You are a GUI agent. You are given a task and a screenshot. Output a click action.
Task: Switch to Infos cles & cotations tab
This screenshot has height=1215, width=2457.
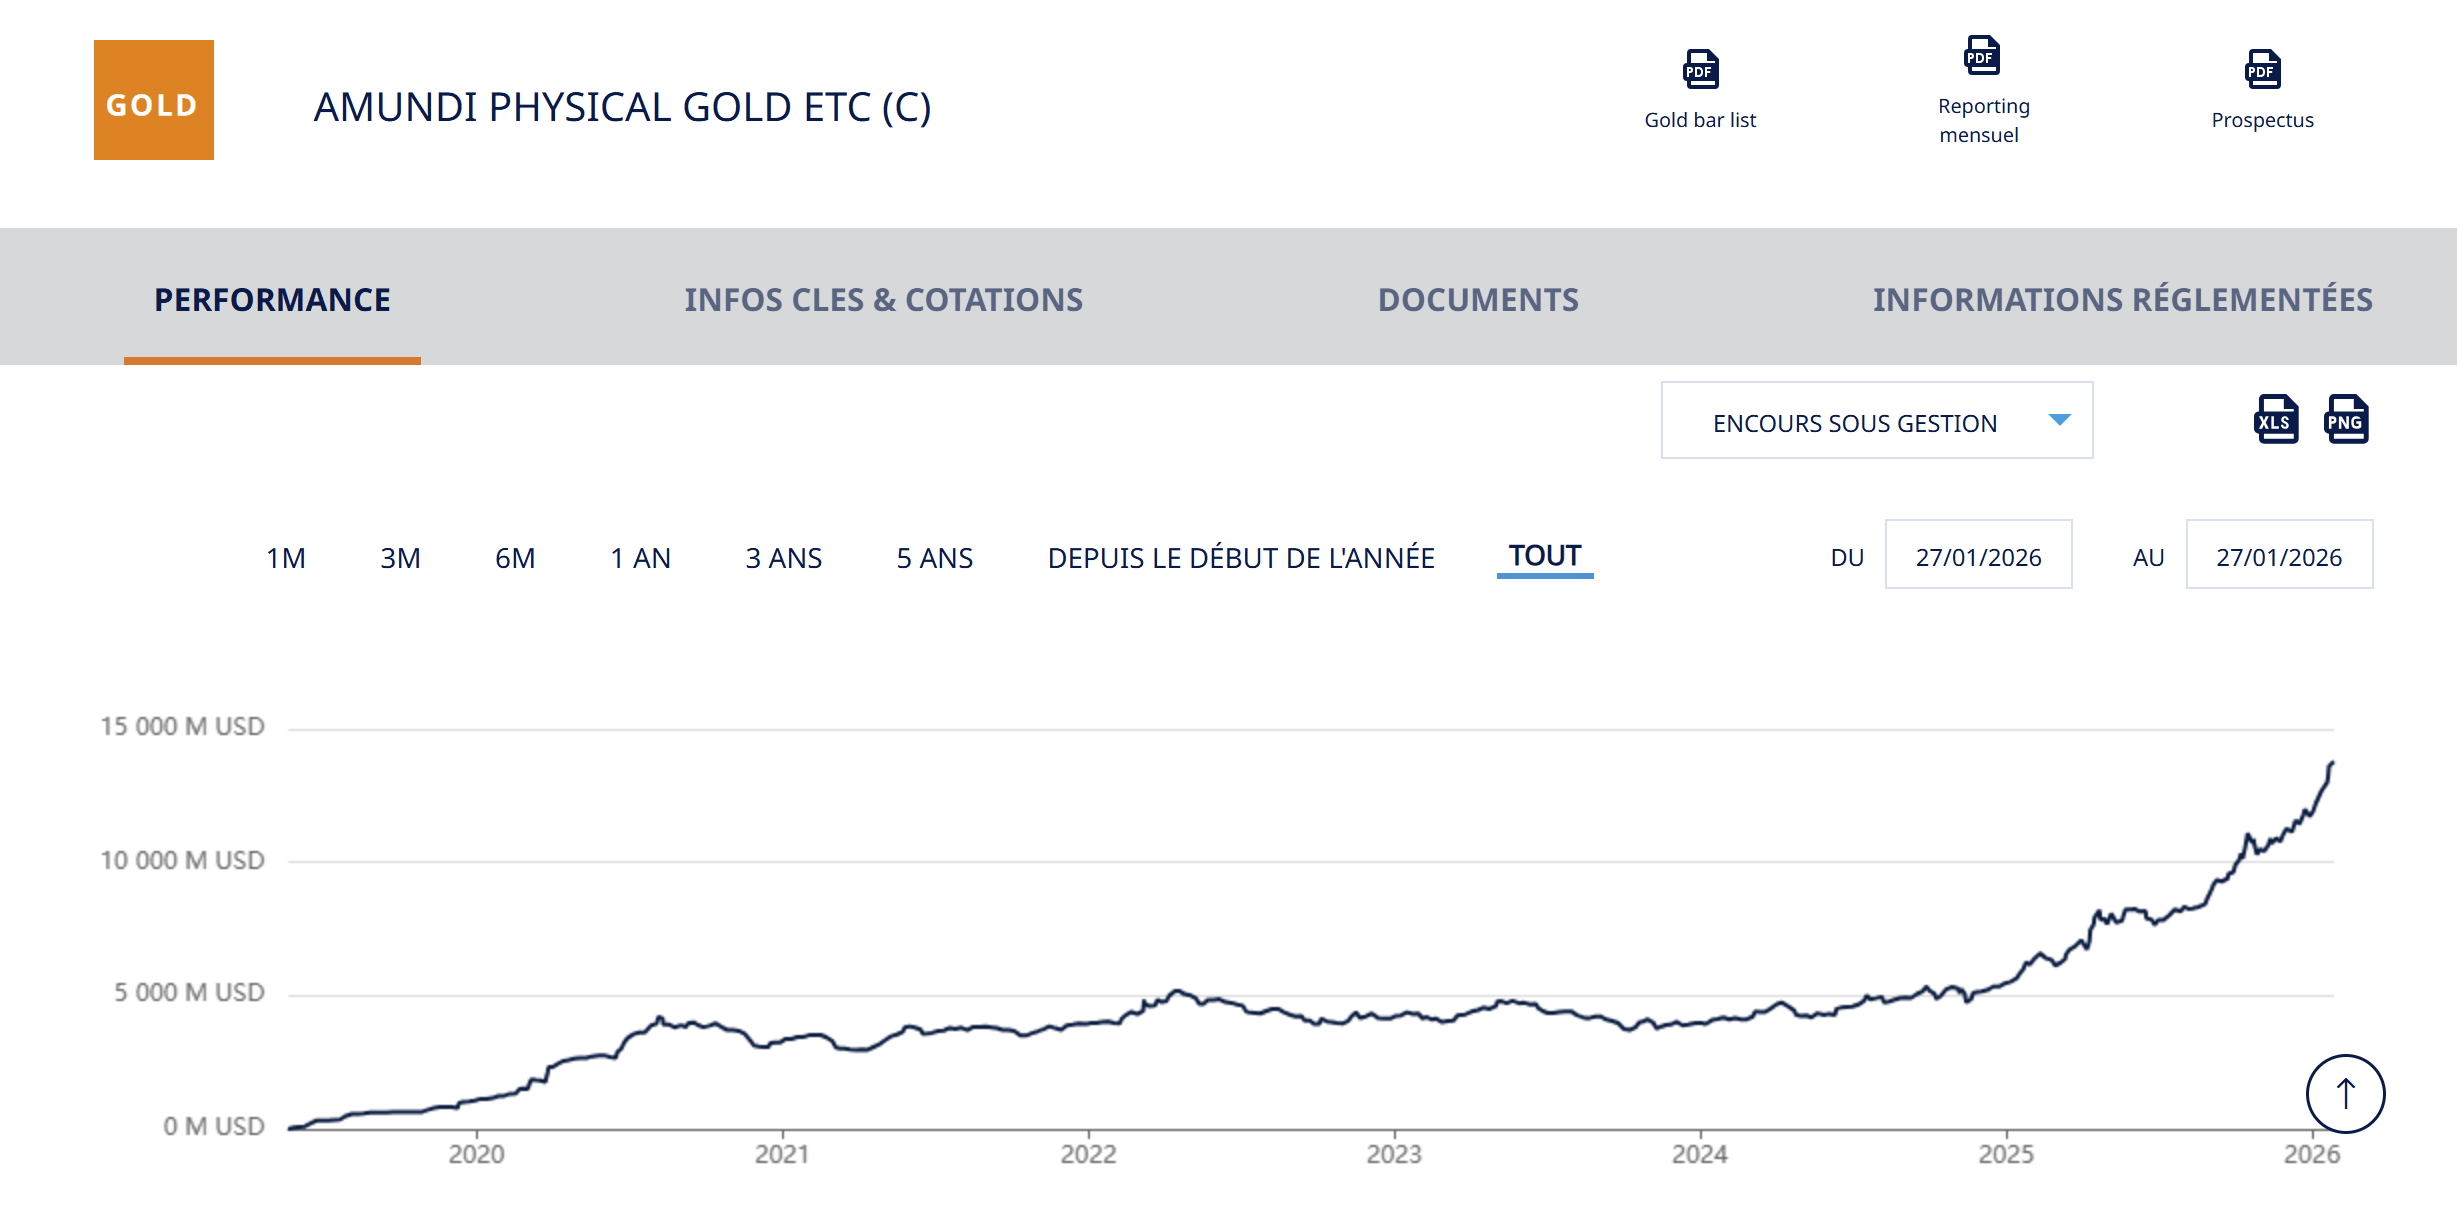(x=883, y=299)
